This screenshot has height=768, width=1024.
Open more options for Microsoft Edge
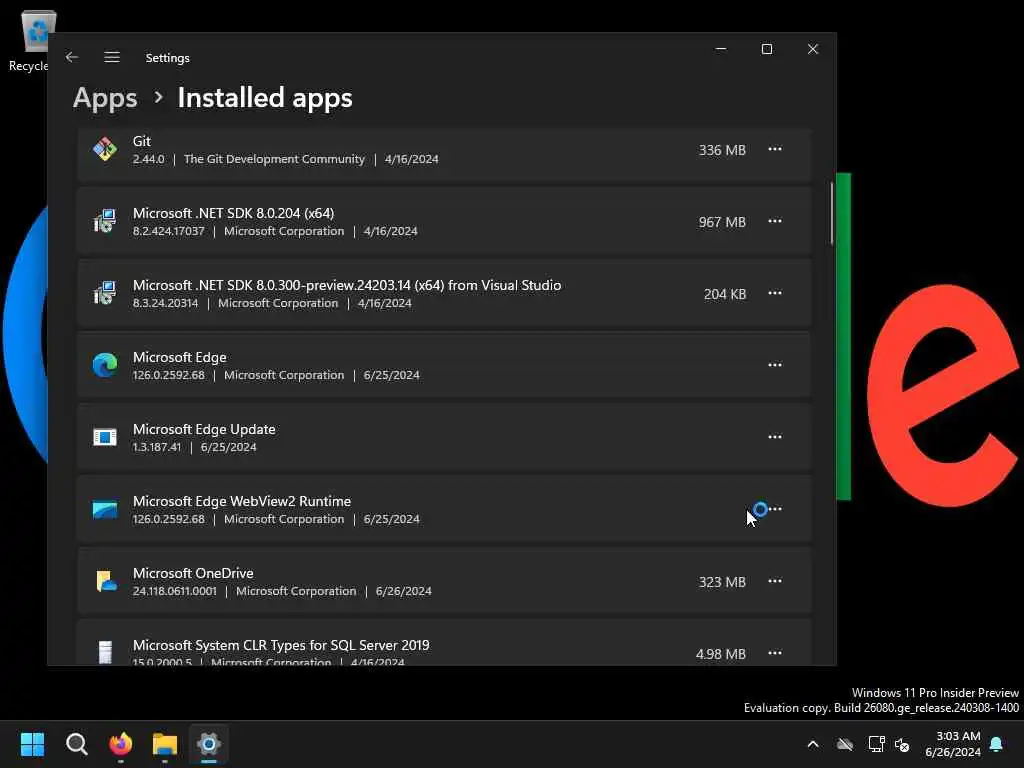coord(775,365)
